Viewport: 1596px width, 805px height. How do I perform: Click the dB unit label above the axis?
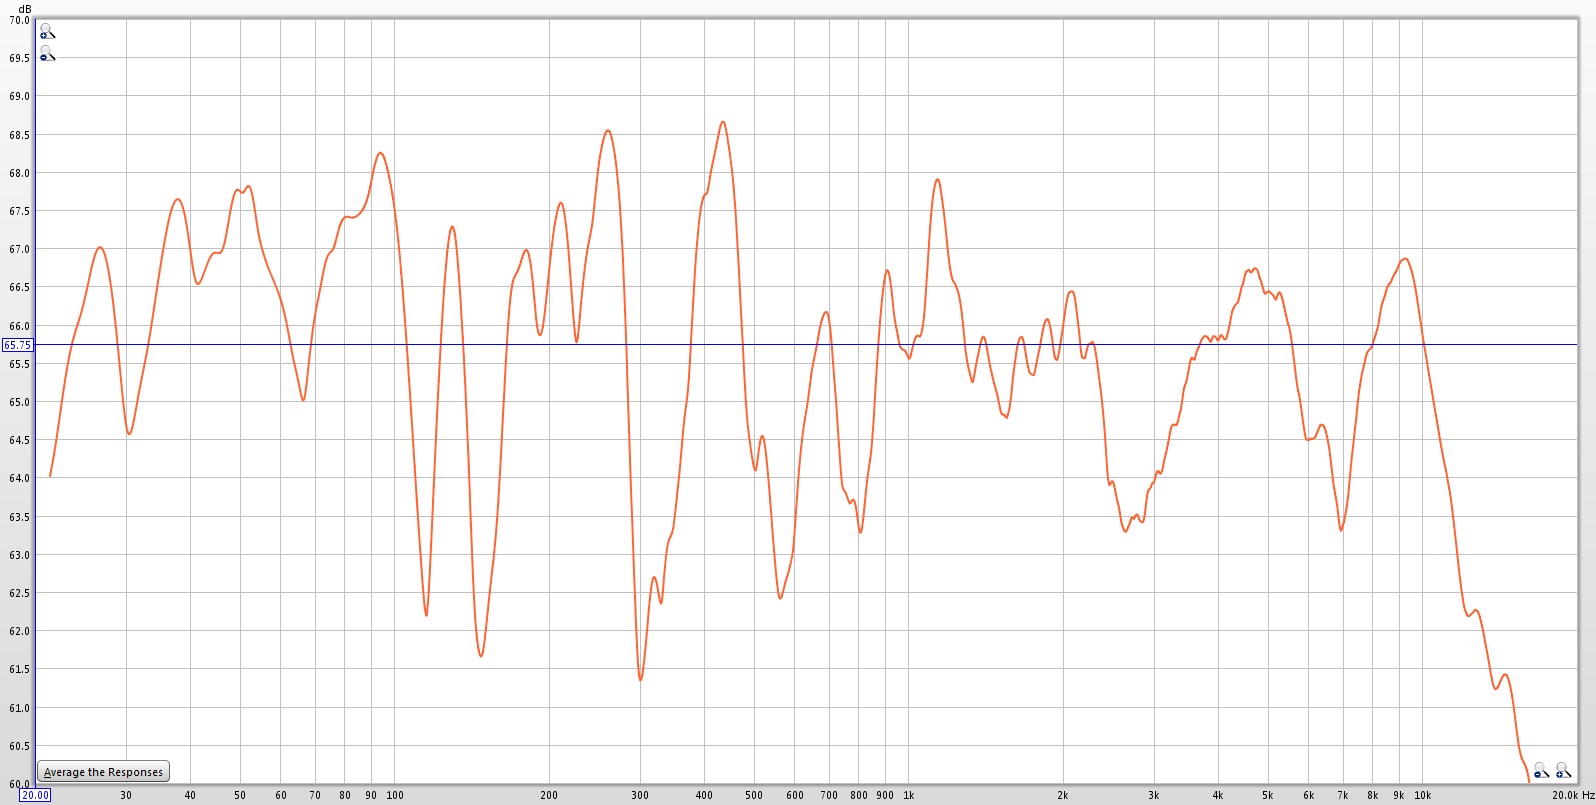point(25,9)
